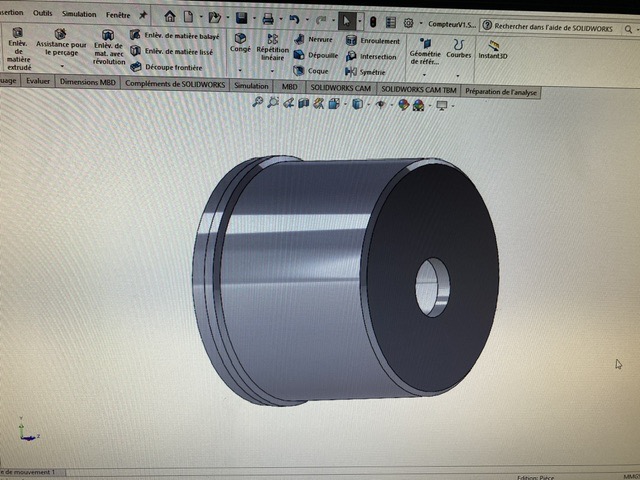This screenshot has height=480, width=640.
Task: Click the Répétition linéaire icon
Action: point(273,42)
